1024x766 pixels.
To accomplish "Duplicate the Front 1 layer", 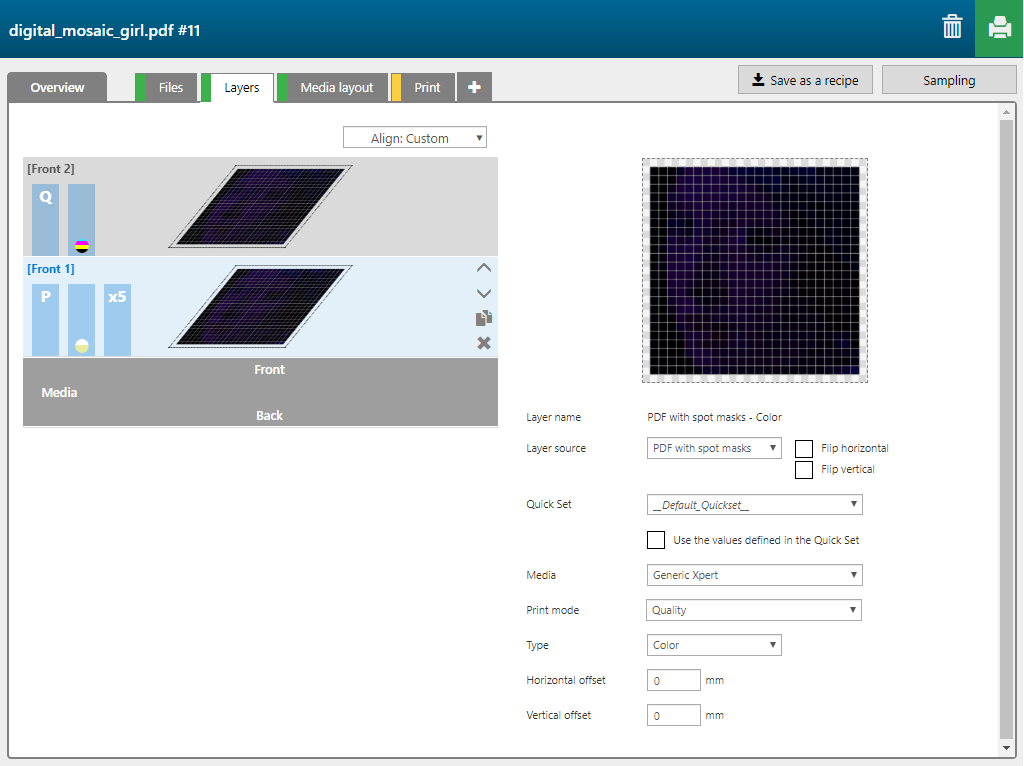I will pyautogui.click(x=484, y=318).
